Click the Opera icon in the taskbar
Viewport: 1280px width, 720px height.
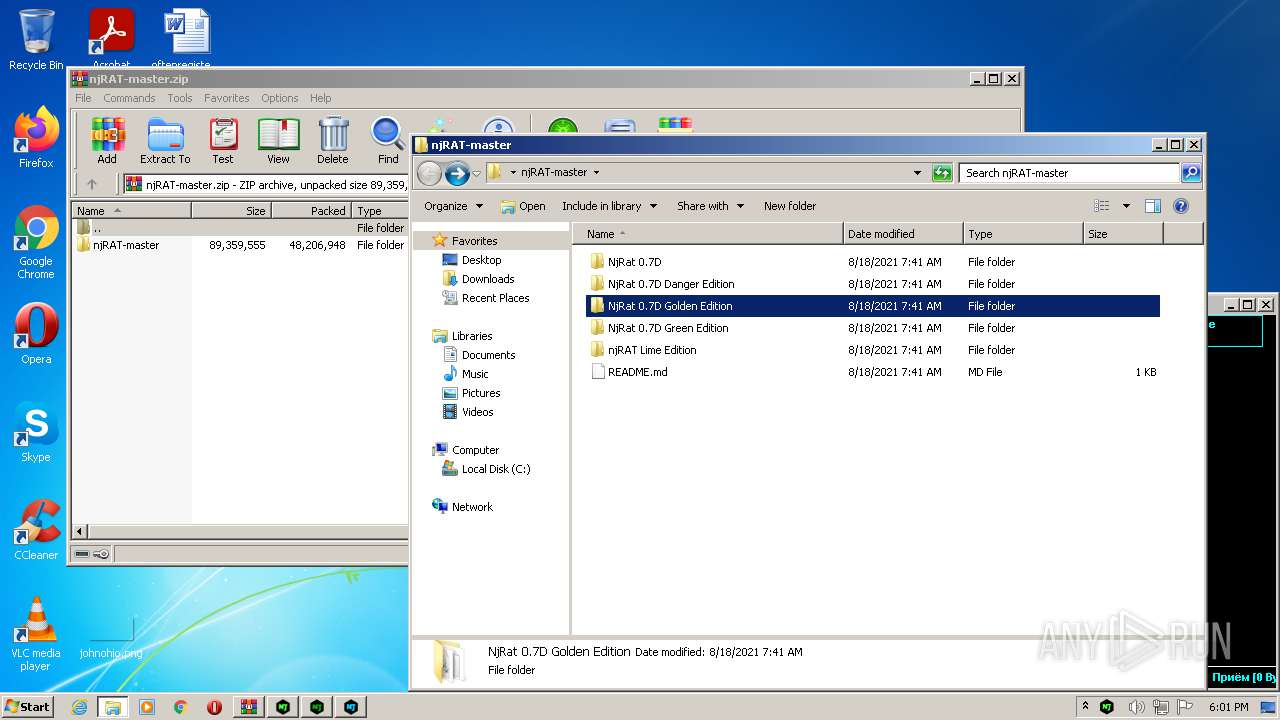pos(214,707)
